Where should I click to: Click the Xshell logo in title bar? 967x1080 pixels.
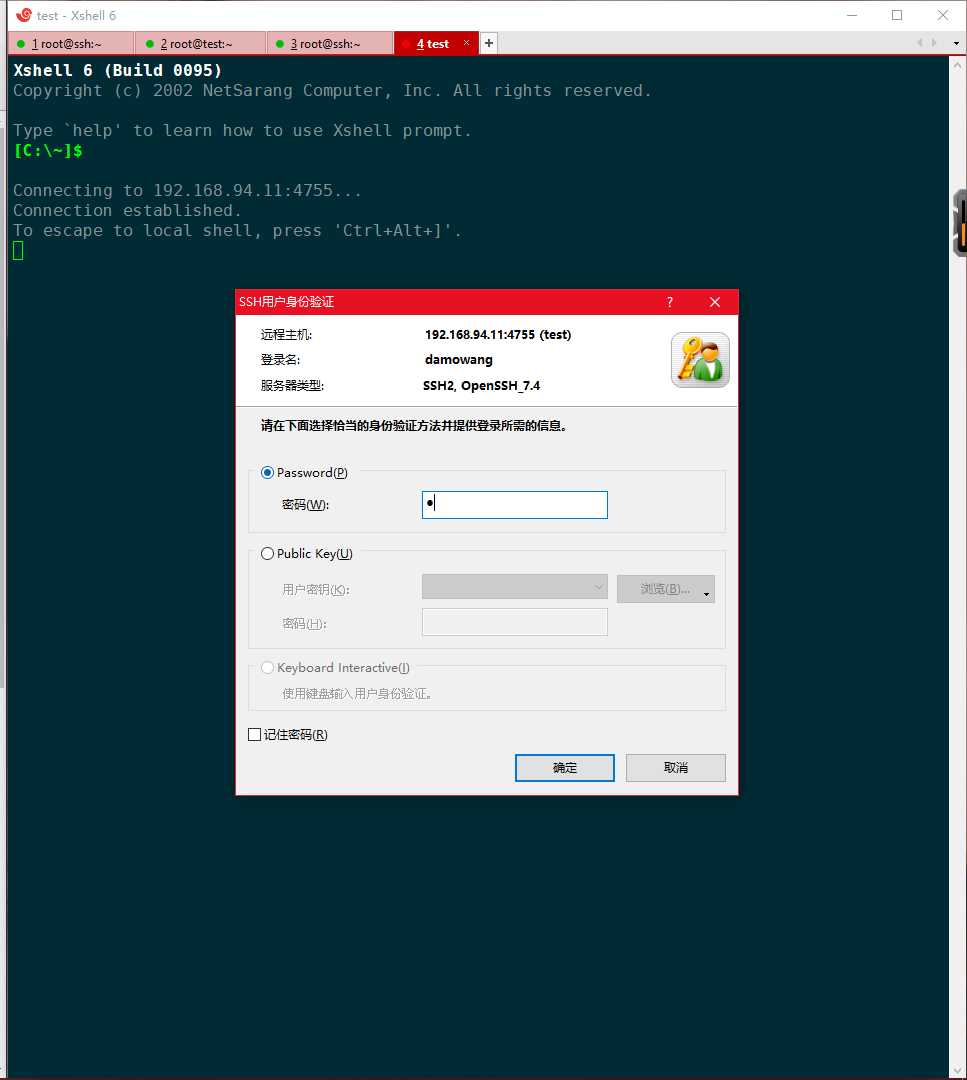pos(24,15)
